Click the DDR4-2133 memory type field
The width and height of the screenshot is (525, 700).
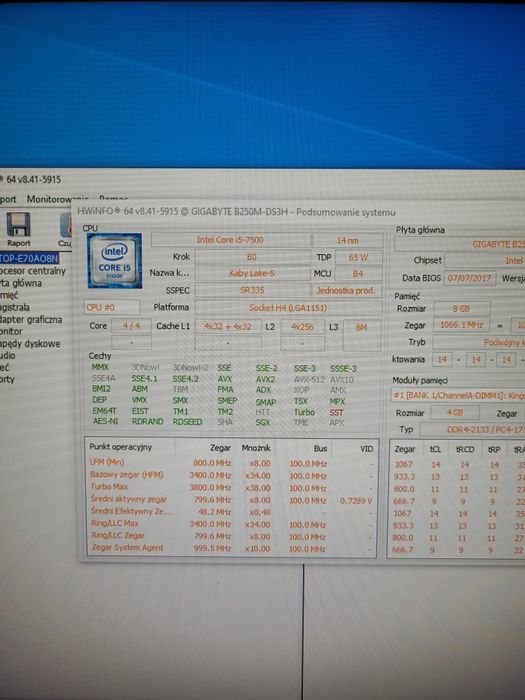click(473, 429)
